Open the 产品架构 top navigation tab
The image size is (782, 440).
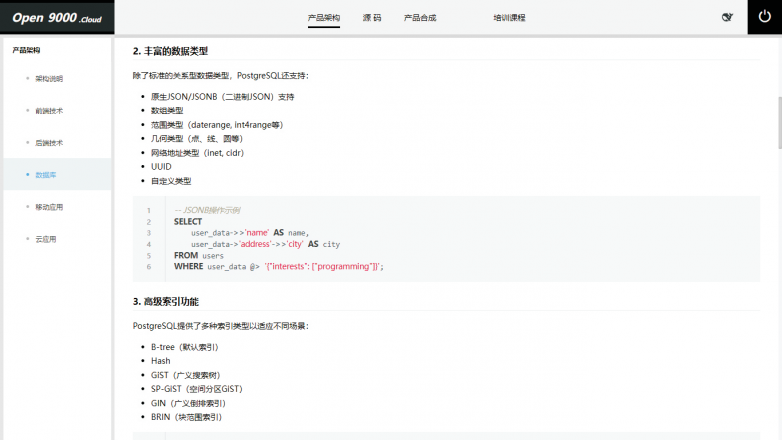323,18
